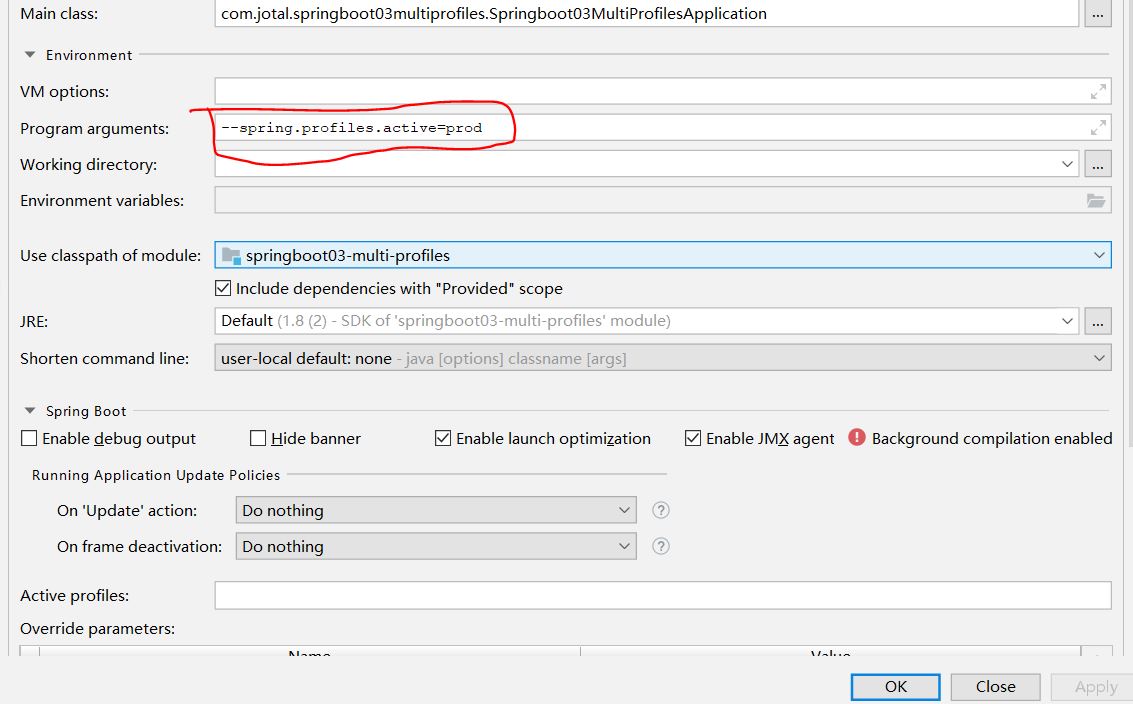This screenshot has height=704, width=1133.
Task: Show help for On frame deactivation
Action: click(x=660, y=546)
